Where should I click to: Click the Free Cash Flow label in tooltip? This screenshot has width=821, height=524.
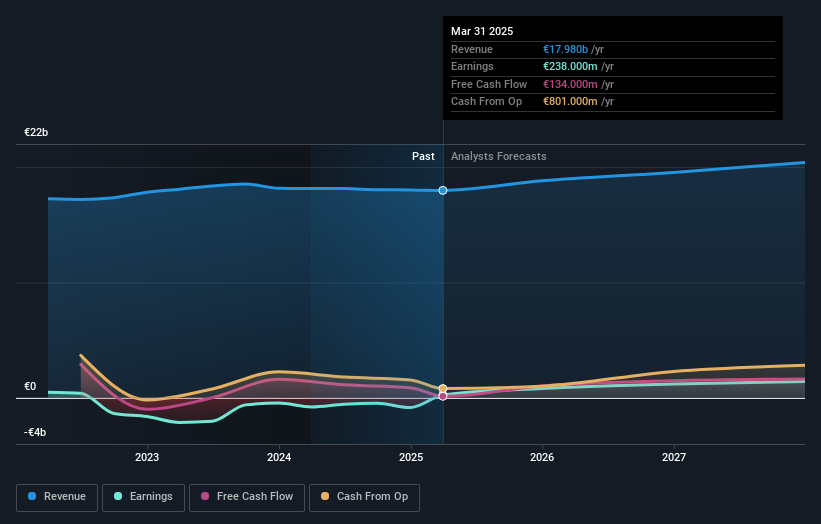(x=489, y=84)
